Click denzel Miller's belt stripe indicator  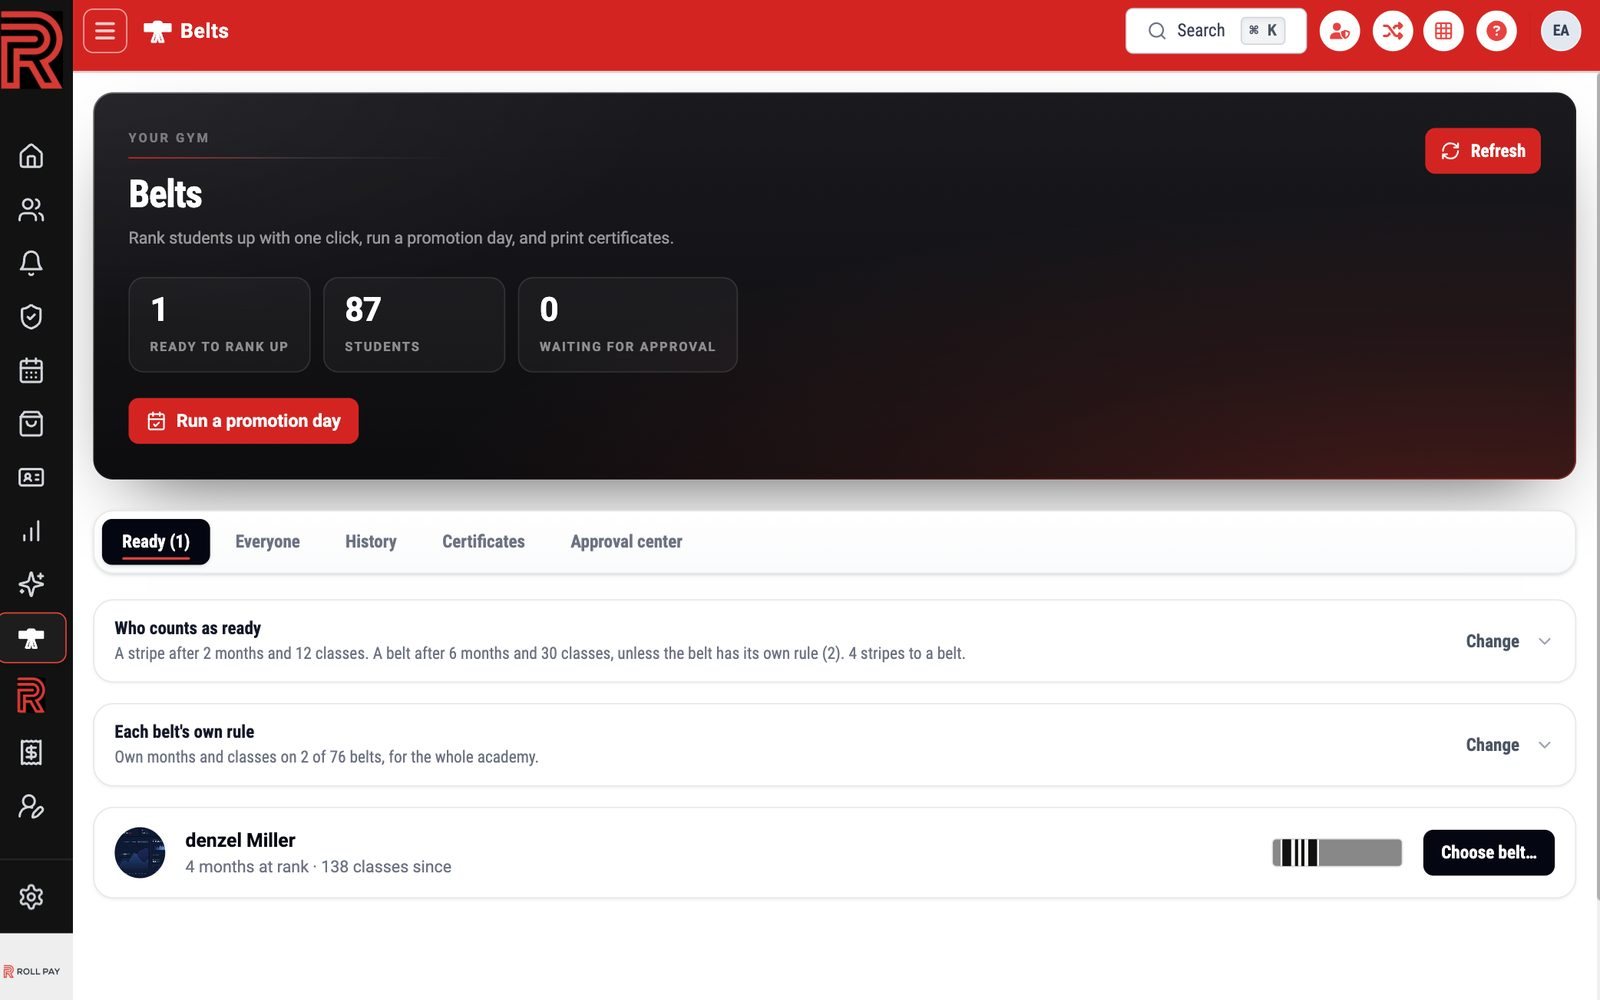point(1337,853)
